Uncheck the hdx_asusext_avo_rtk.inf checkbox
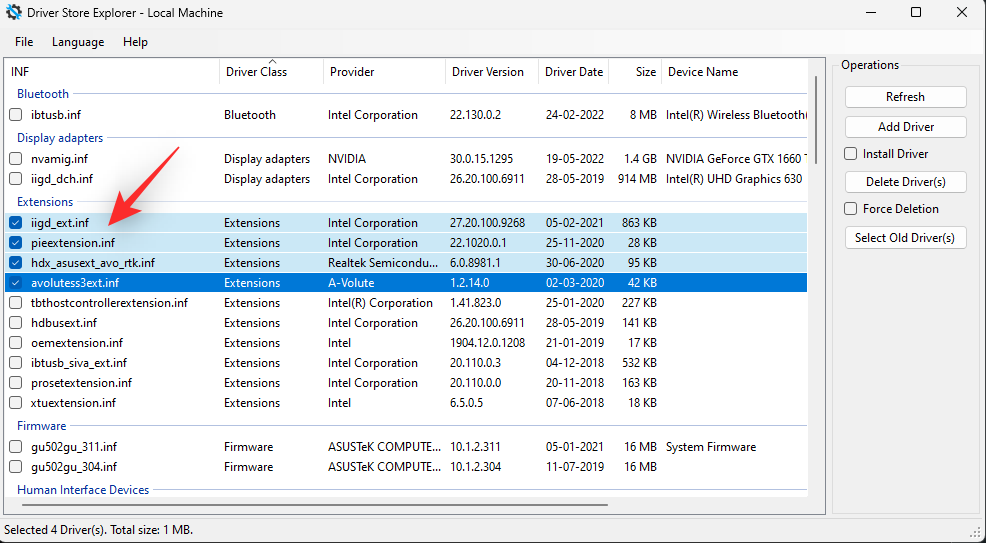 16,263
